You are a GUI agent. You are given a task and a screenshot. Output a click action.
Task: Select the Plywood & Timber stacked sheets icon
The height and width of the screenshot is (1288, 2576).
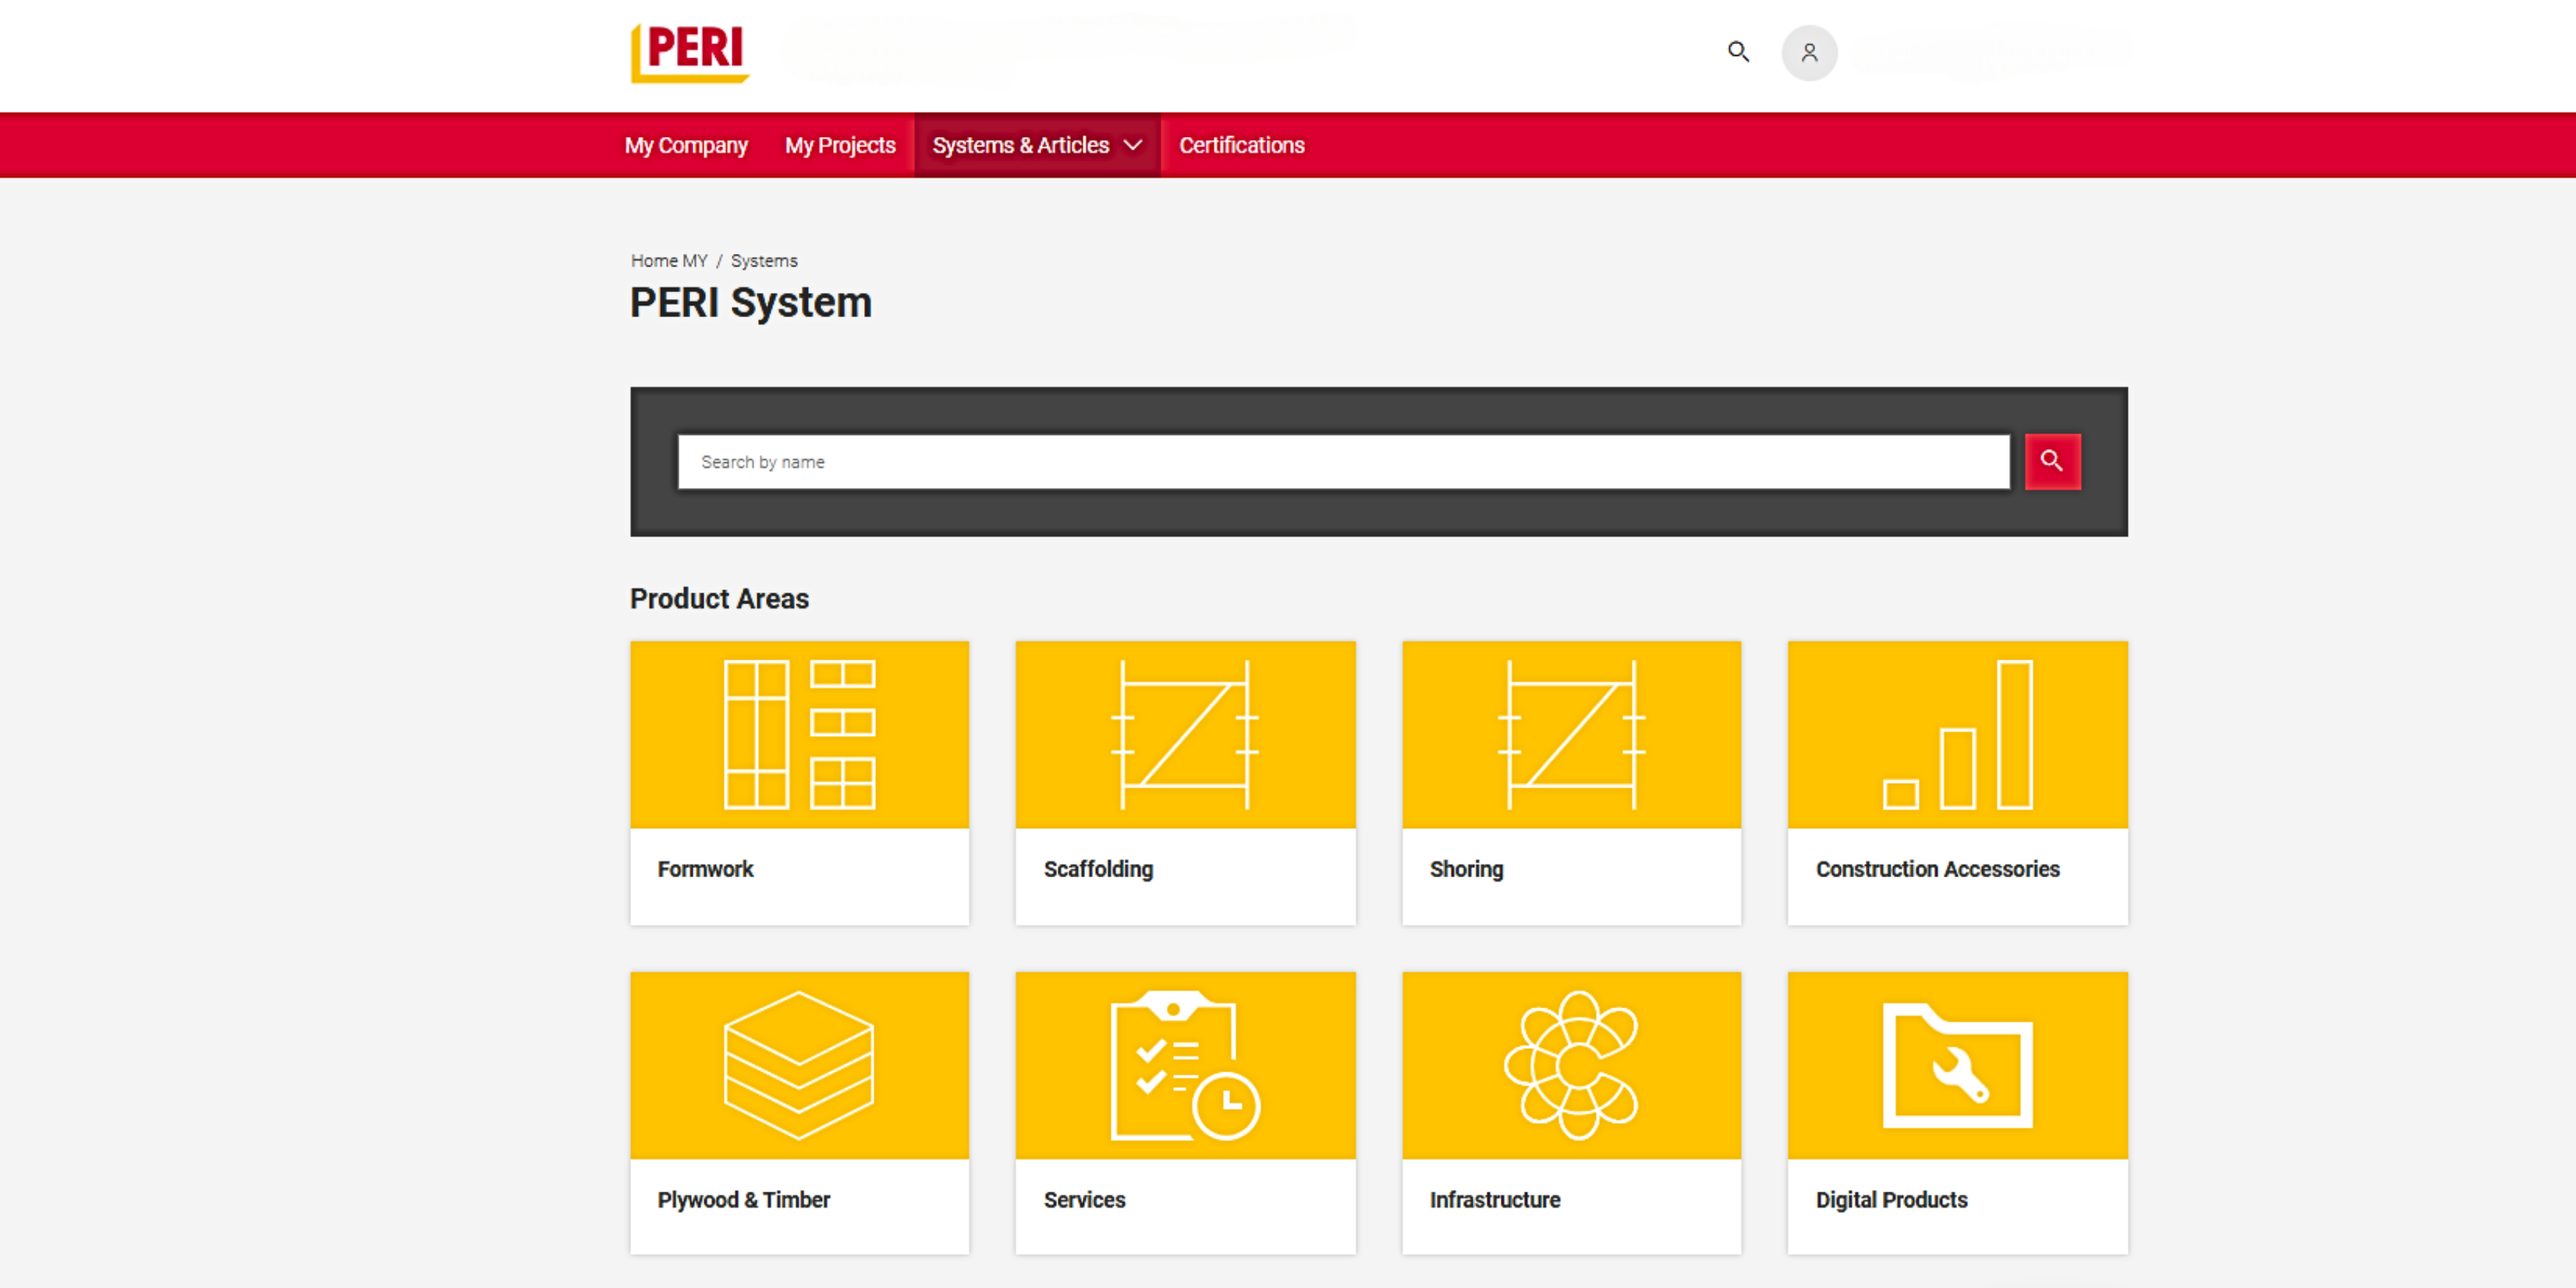pos(799,1065)
